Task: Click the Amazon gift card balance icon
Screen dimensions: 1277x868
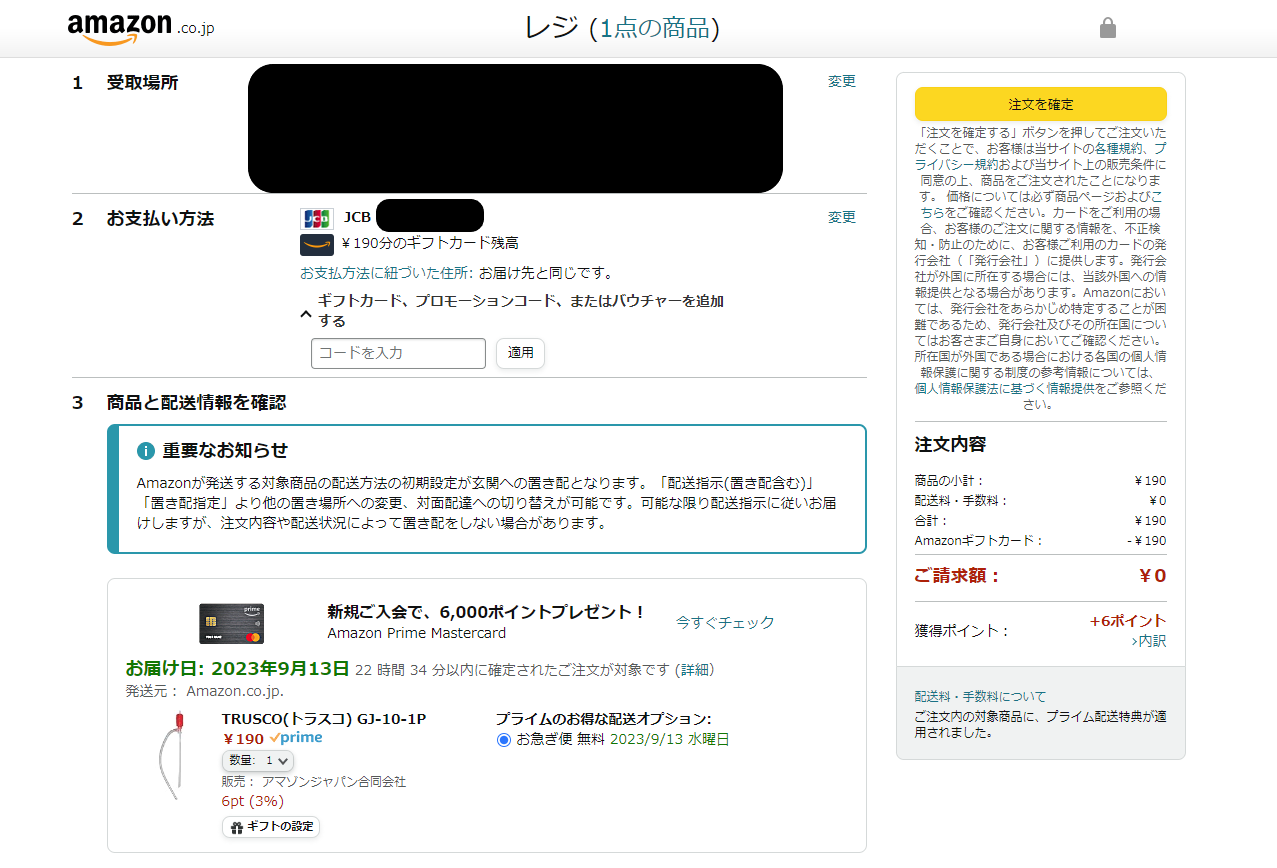Action: (317, 244)
